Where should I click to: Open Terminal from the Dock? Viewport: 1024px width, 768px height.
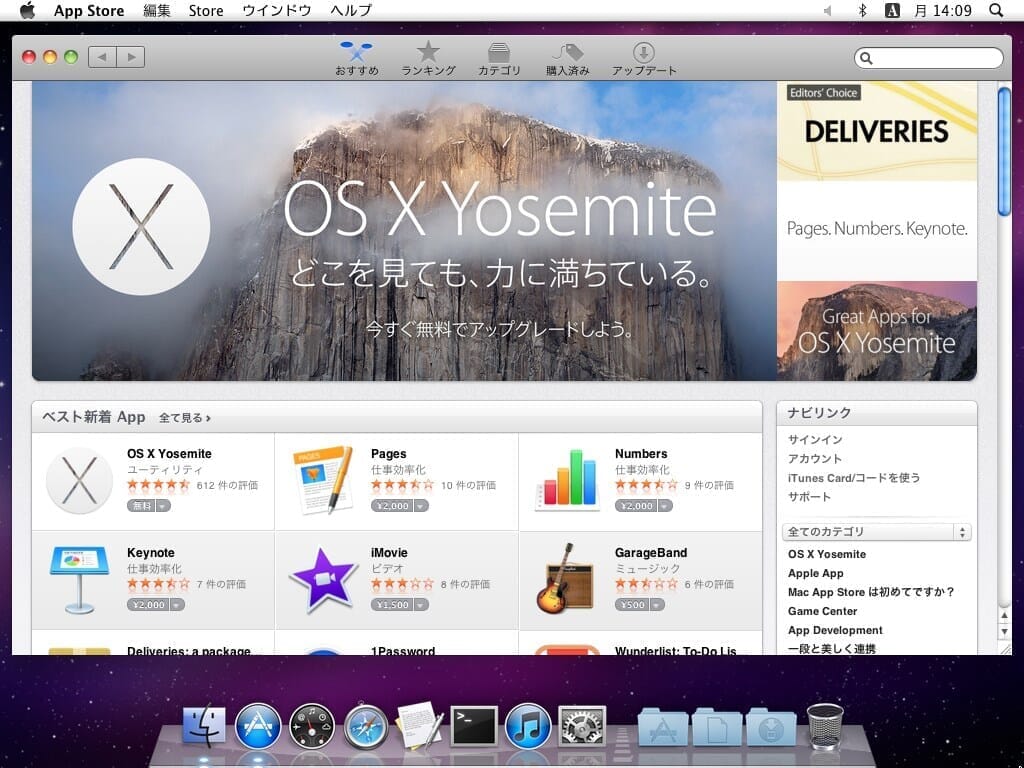point(474,726)
